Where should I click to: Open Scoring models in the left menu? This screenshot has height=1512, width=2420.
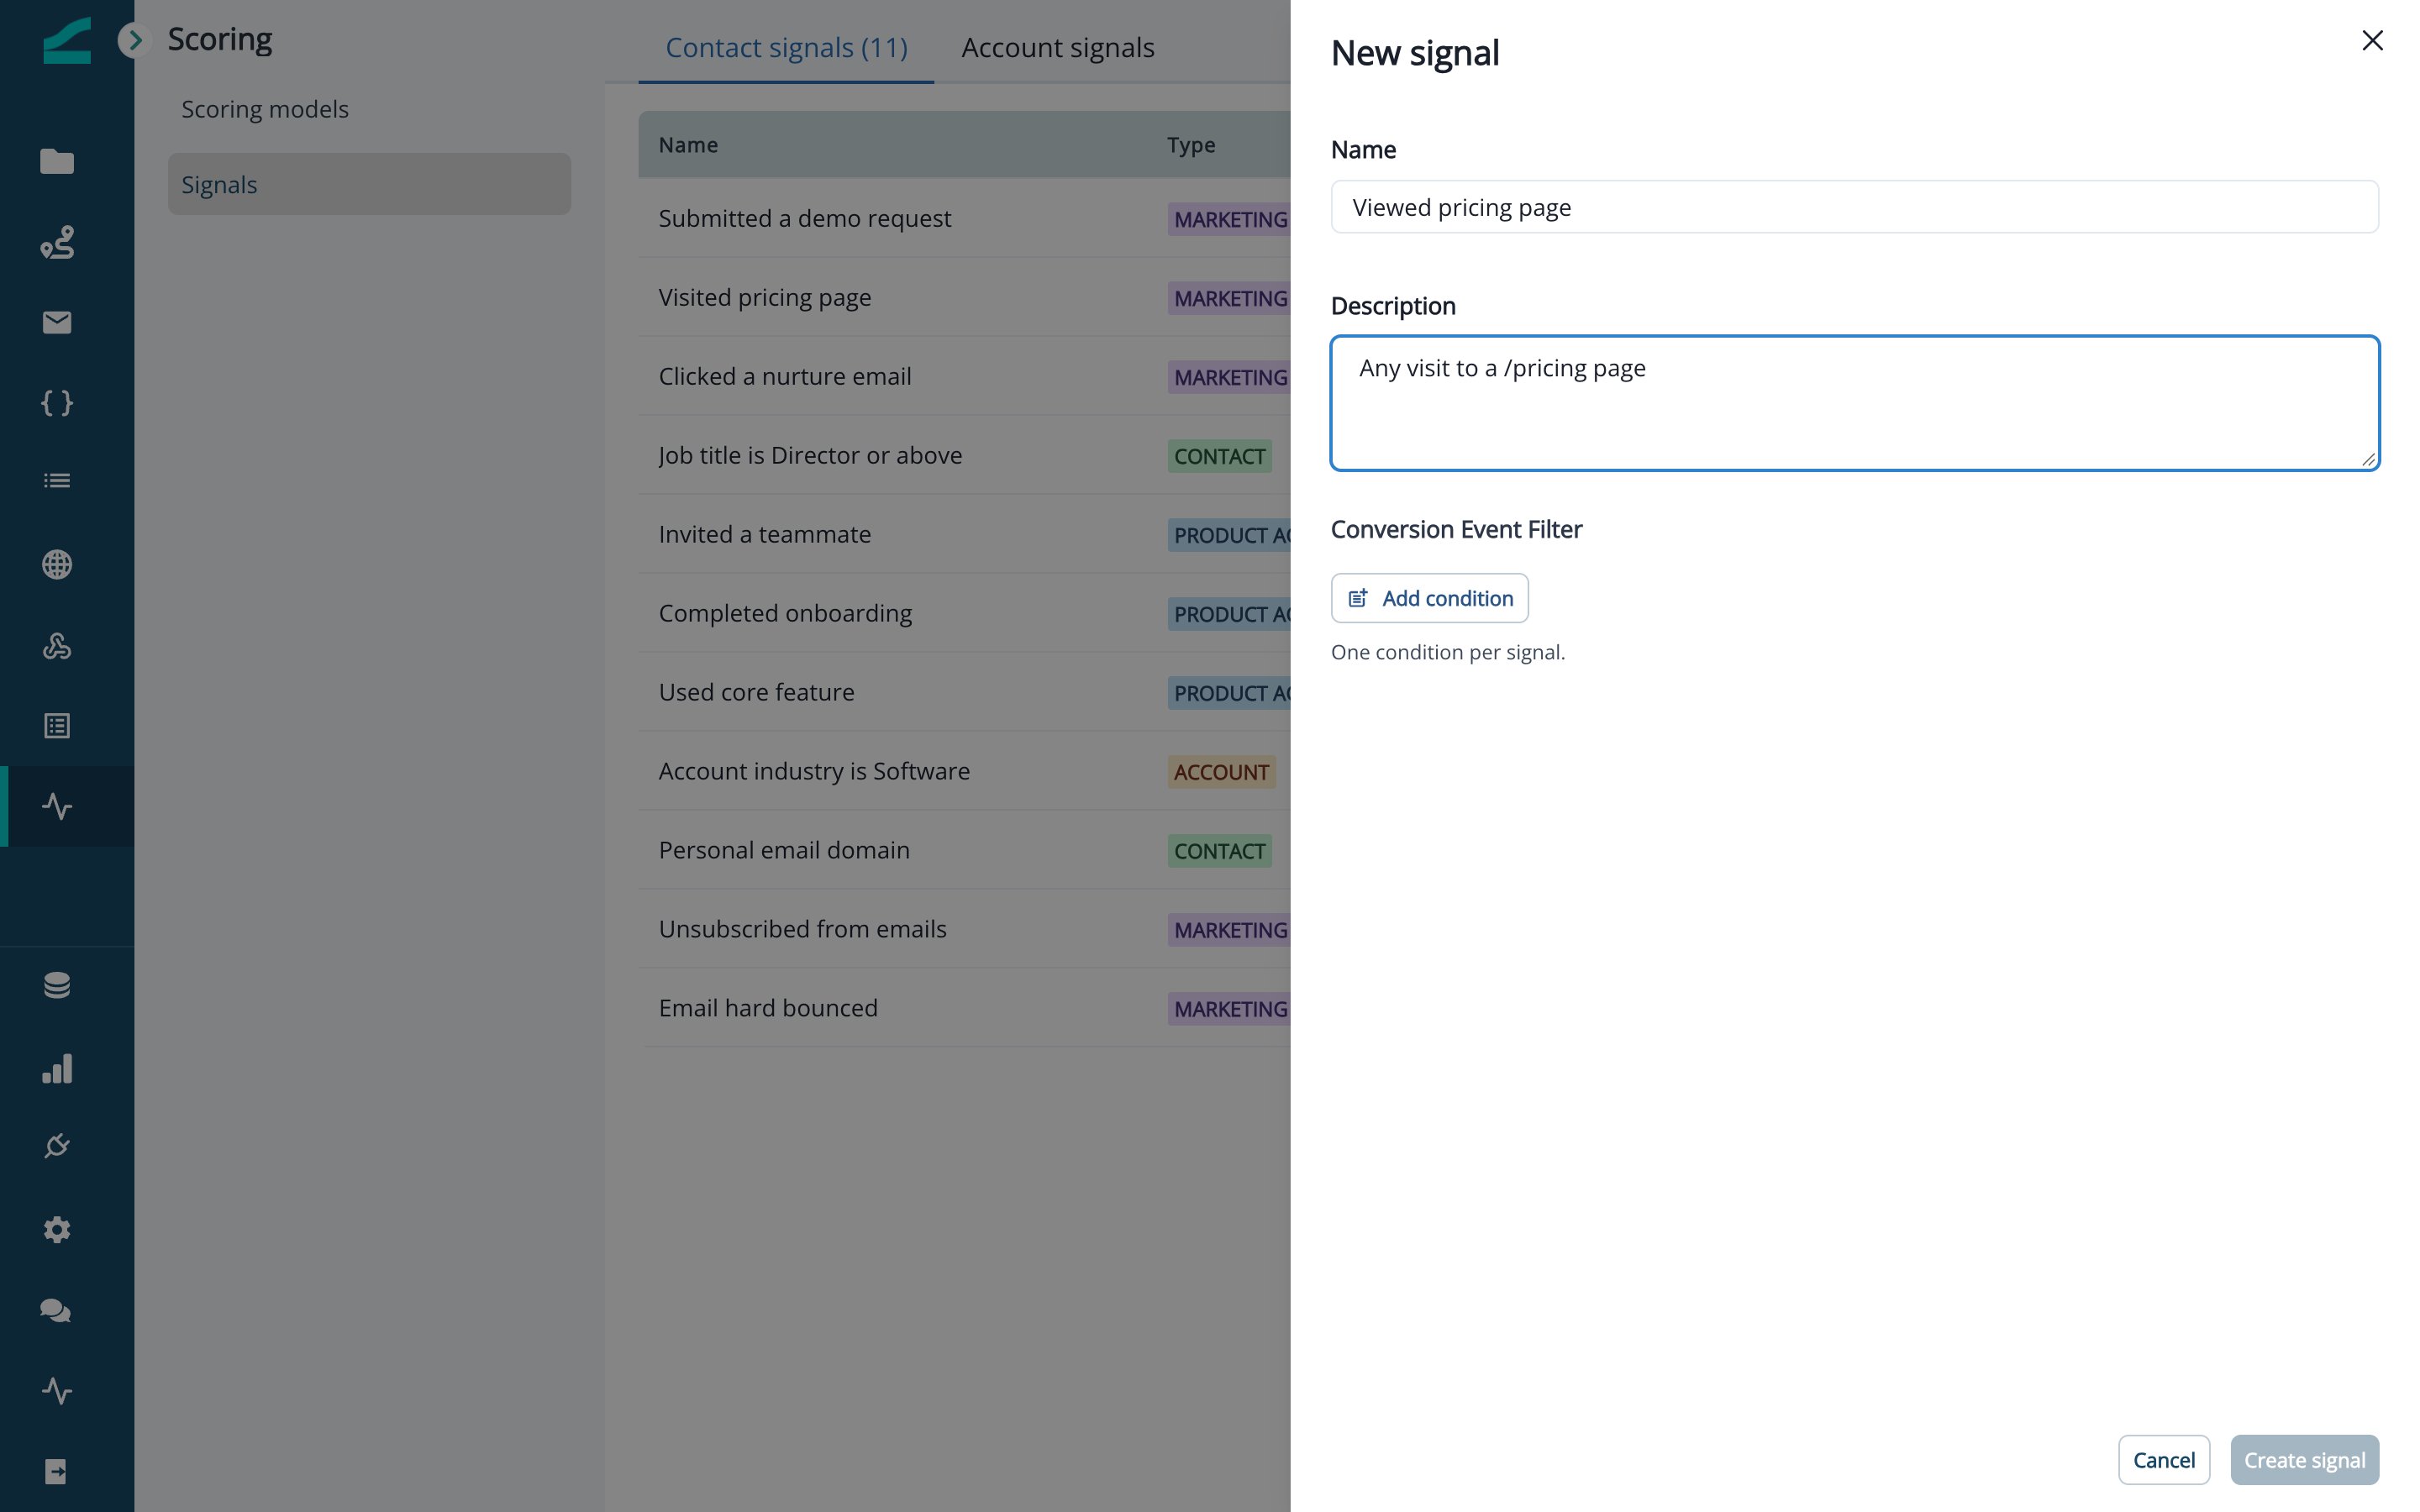pos(369,109)
